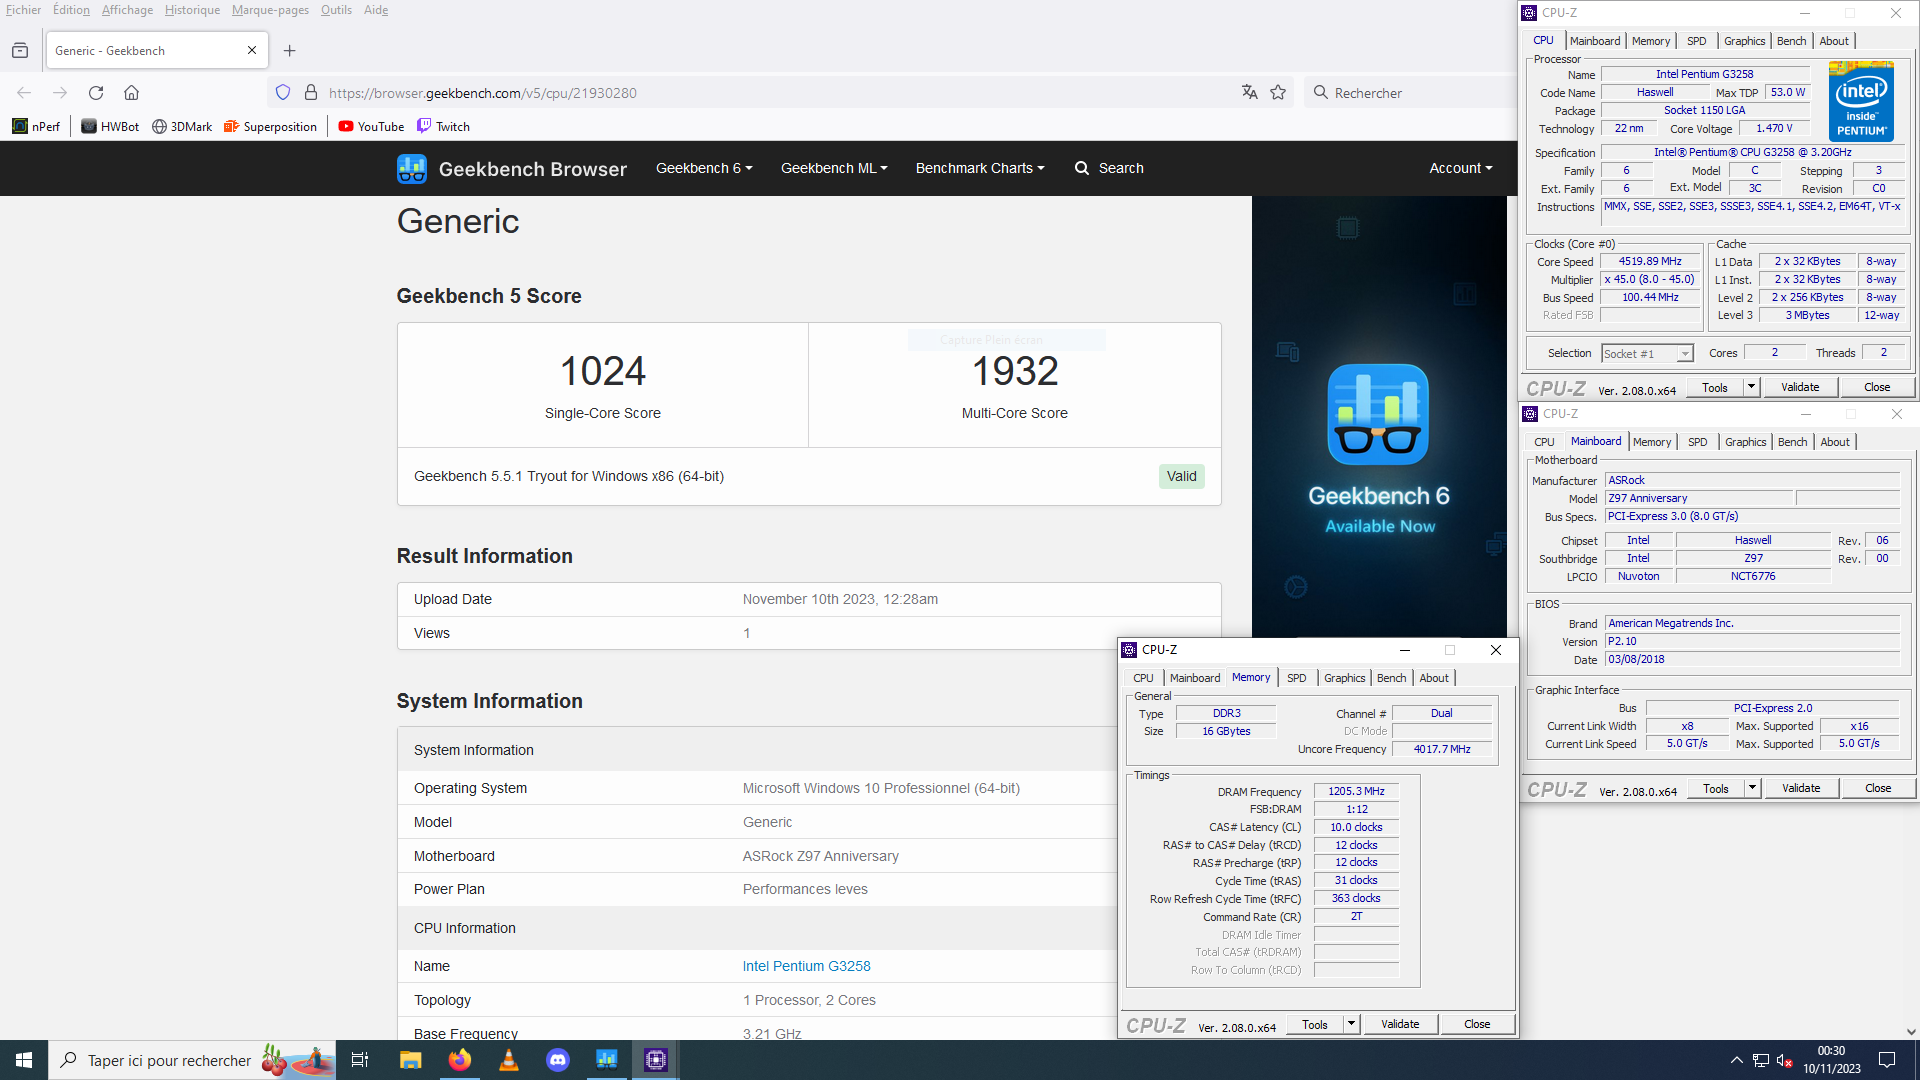Expand the Account menu
Image resolution: width=1920 pixels, height=1080 pixels.
(x=1461, y=168)
